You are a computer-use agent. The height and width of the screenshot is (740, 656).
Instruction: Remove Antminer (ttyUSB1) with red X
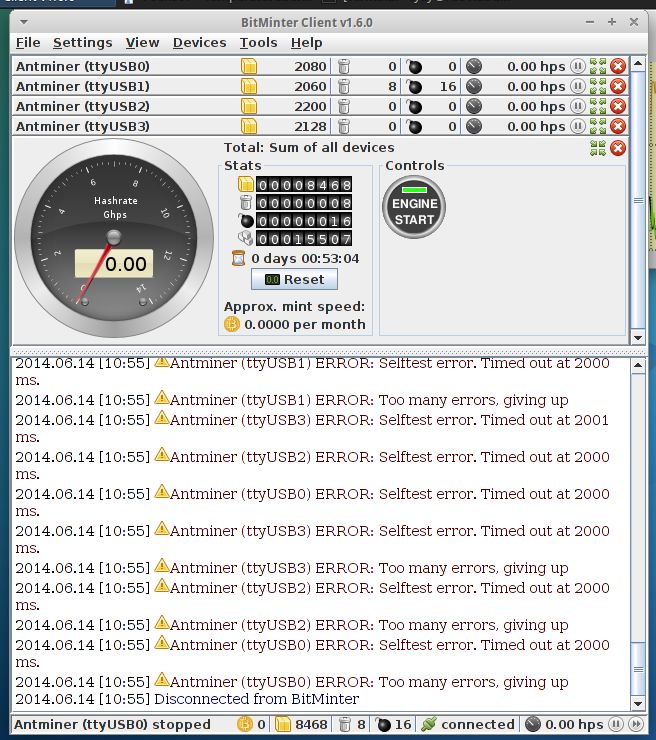[618, 86]
